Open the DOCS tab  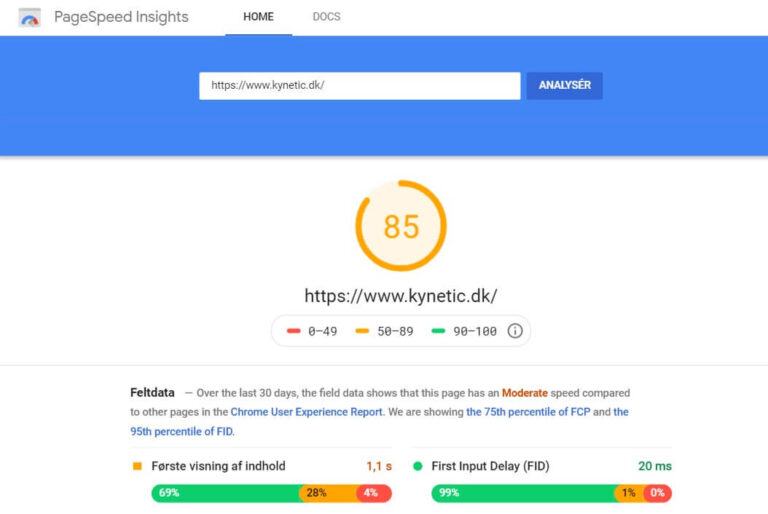pyautogui.click(x=326, y=17)
